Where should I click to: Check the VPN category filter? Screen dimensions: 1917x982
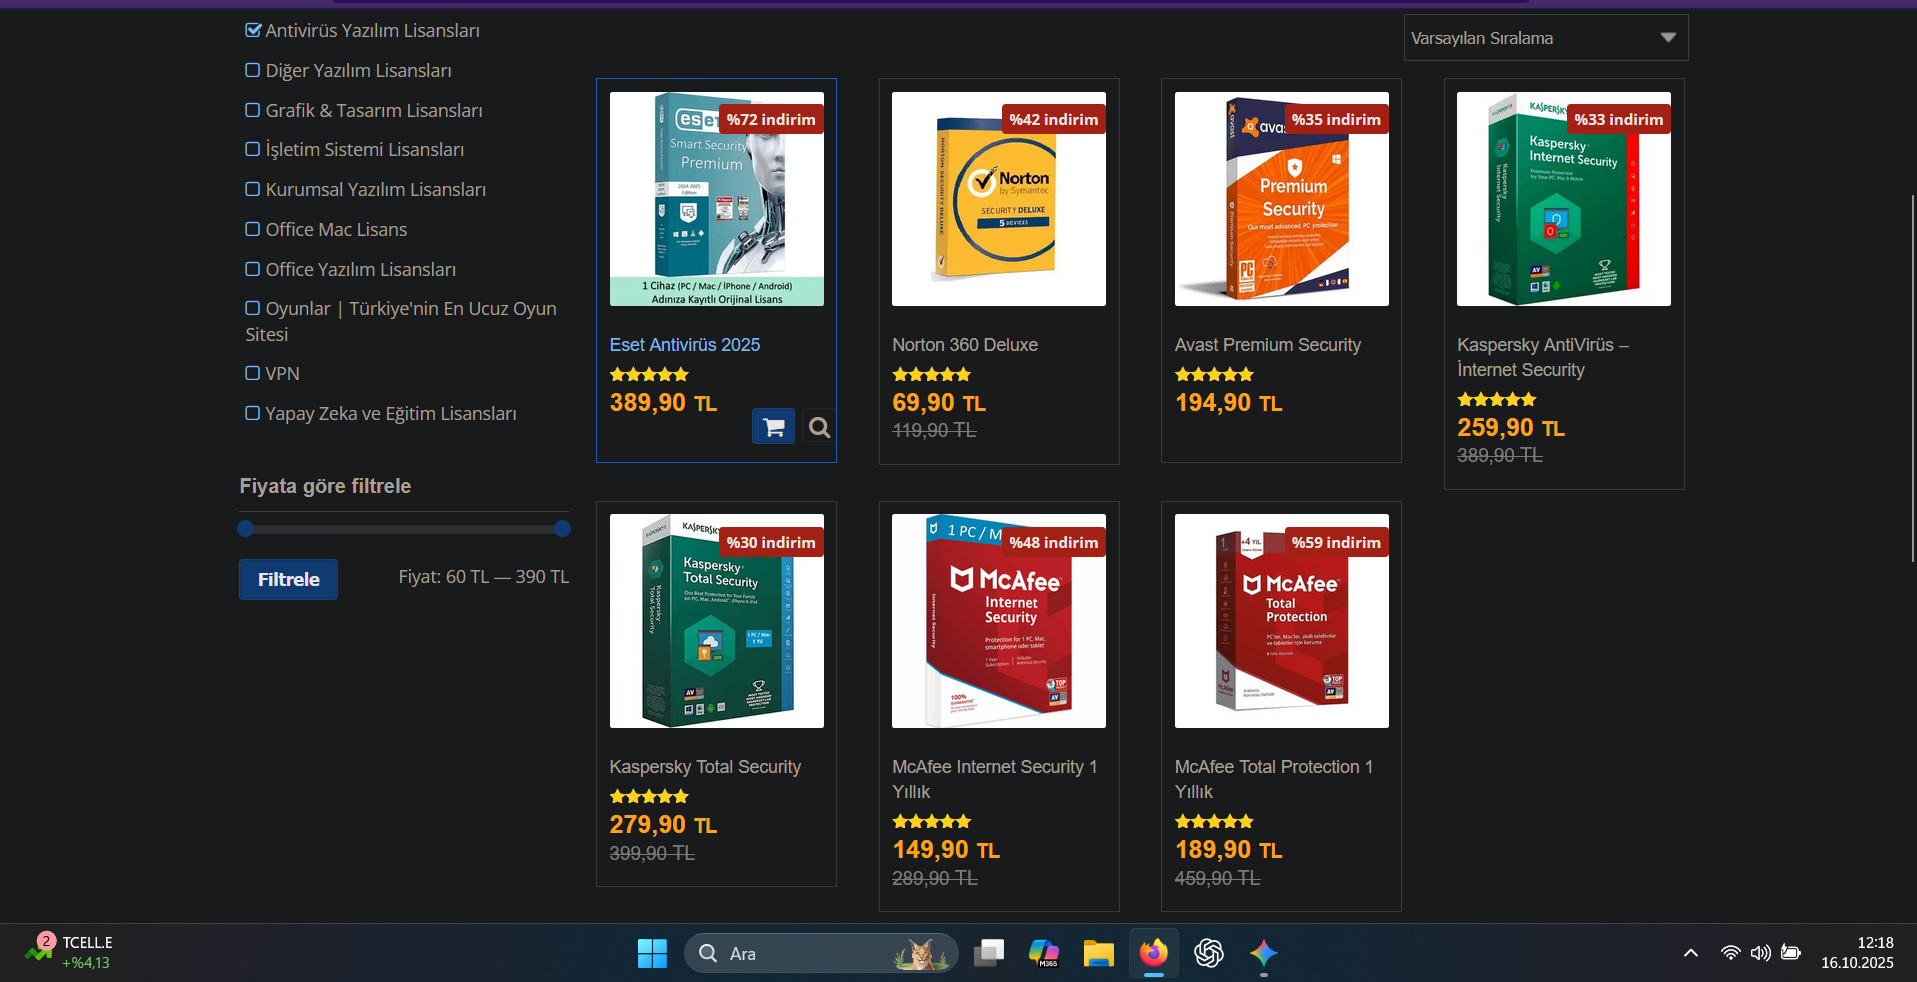tap(253, 373)
